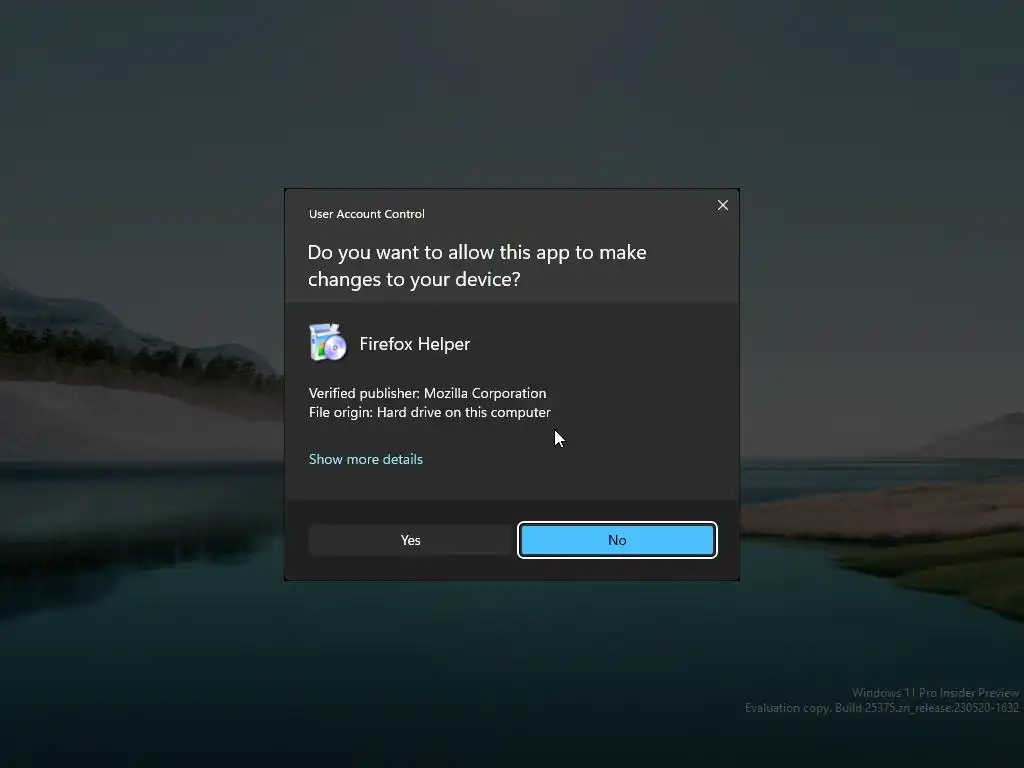Click the Verified publisher: Mozilla Corporation text

click(x=428, y=393)
